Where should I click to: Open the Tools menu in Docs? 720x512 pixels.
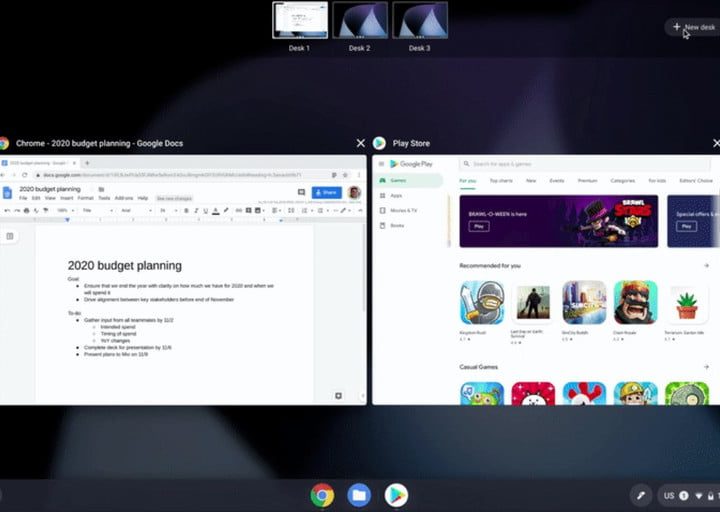(x=104, y=198)
